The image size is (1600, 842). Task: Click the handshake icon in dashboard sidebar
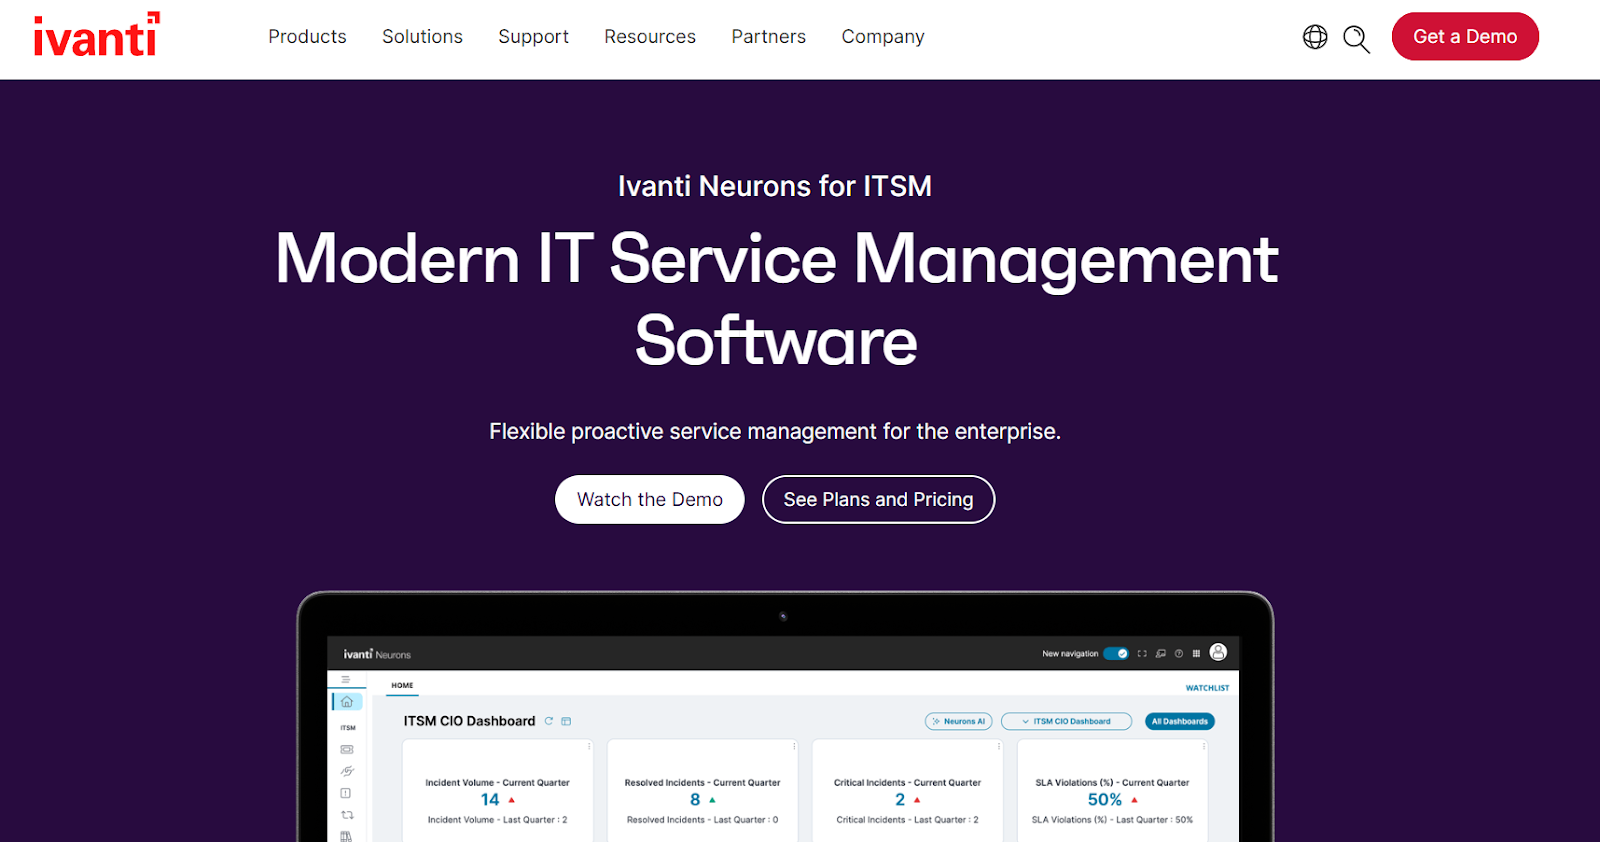[x=347, y=771]
